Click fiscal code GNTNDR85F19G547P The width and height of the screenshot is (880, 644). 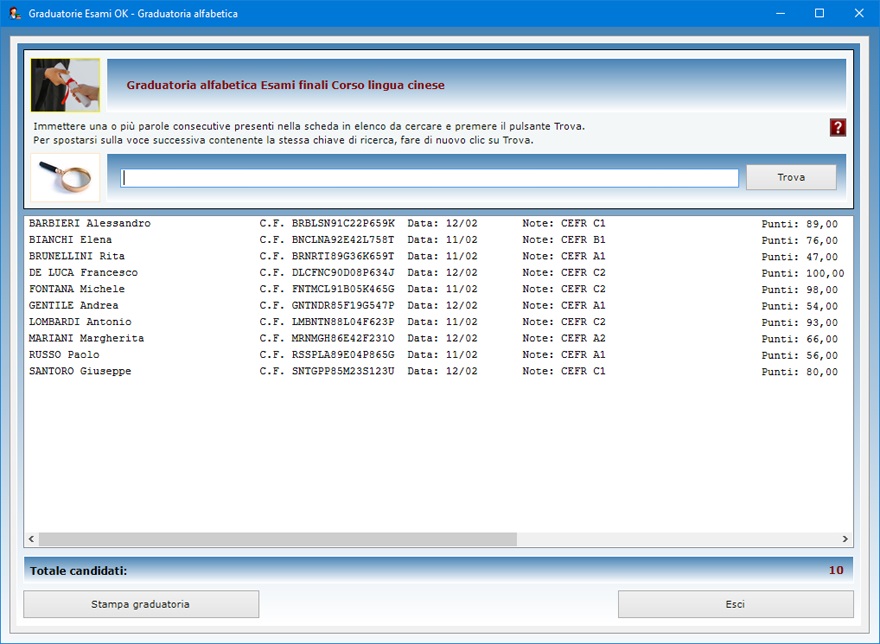tap(343, 305)
